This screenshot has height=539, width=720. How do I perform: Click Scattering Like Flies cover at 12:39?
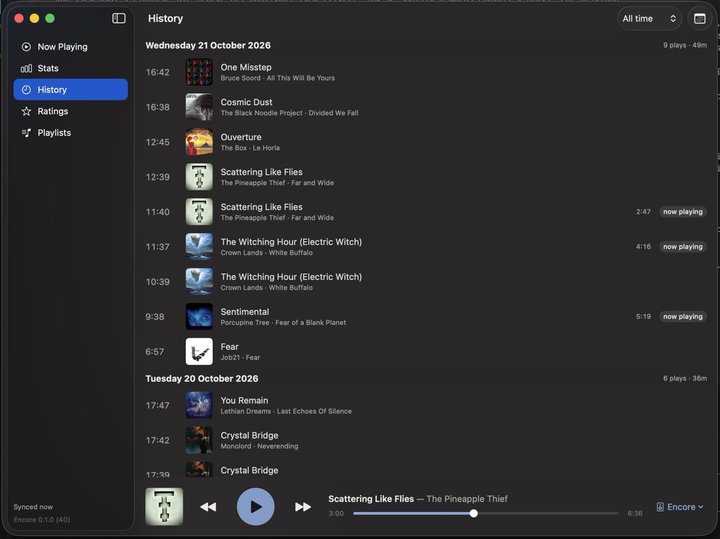199,177
